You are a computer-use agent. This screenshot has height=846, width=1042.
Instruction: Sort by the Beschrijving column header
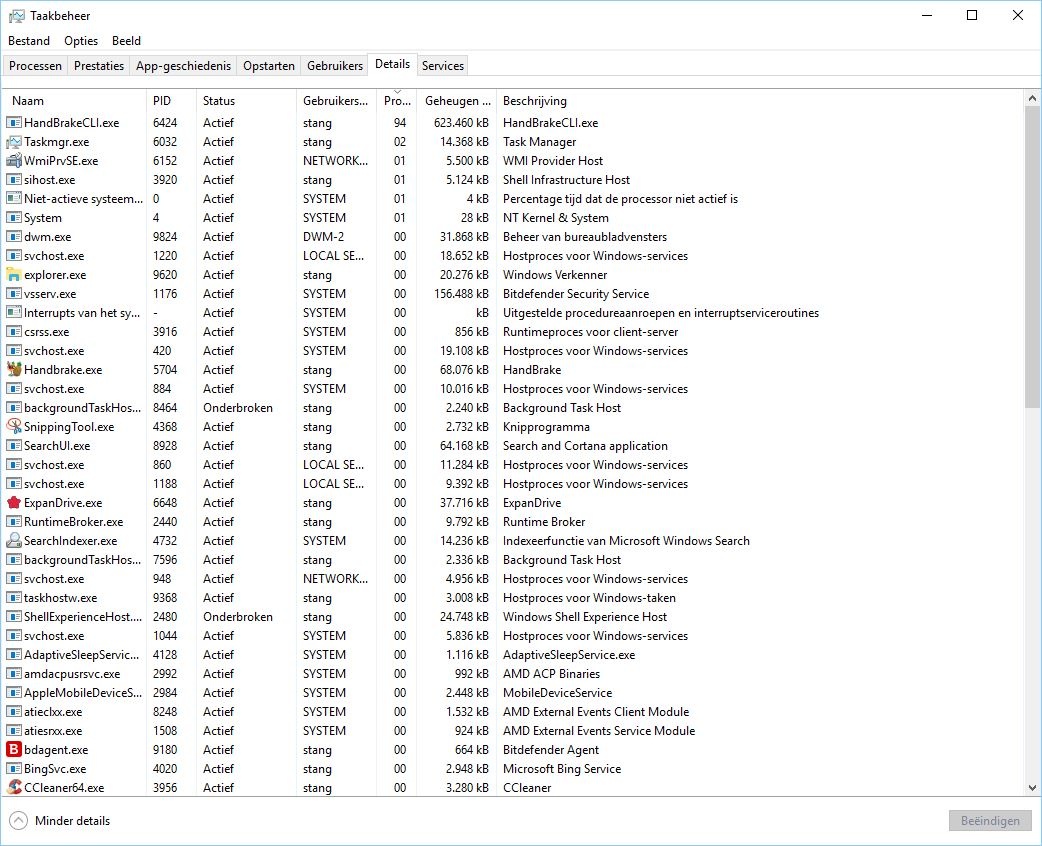(760, 101)
